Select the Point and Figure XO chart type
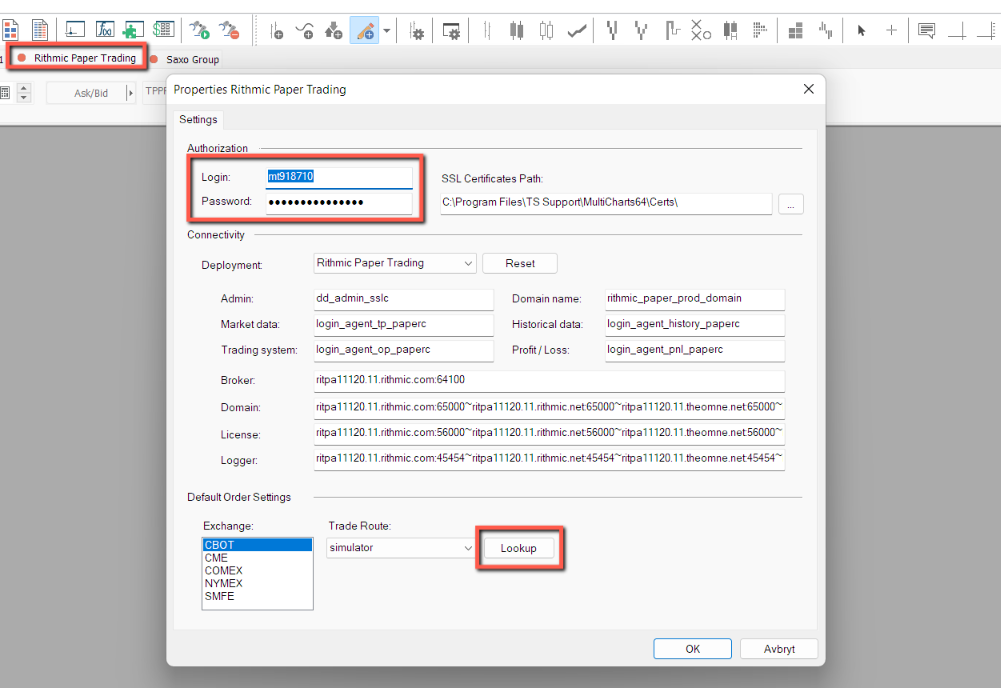1001x688 pixels. click(x=701, y=30)
